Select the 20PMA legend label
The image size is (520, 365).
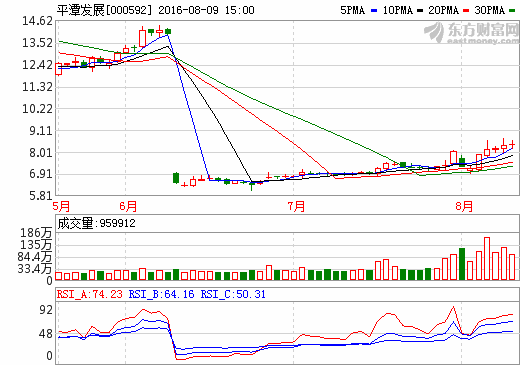(443, 10)
